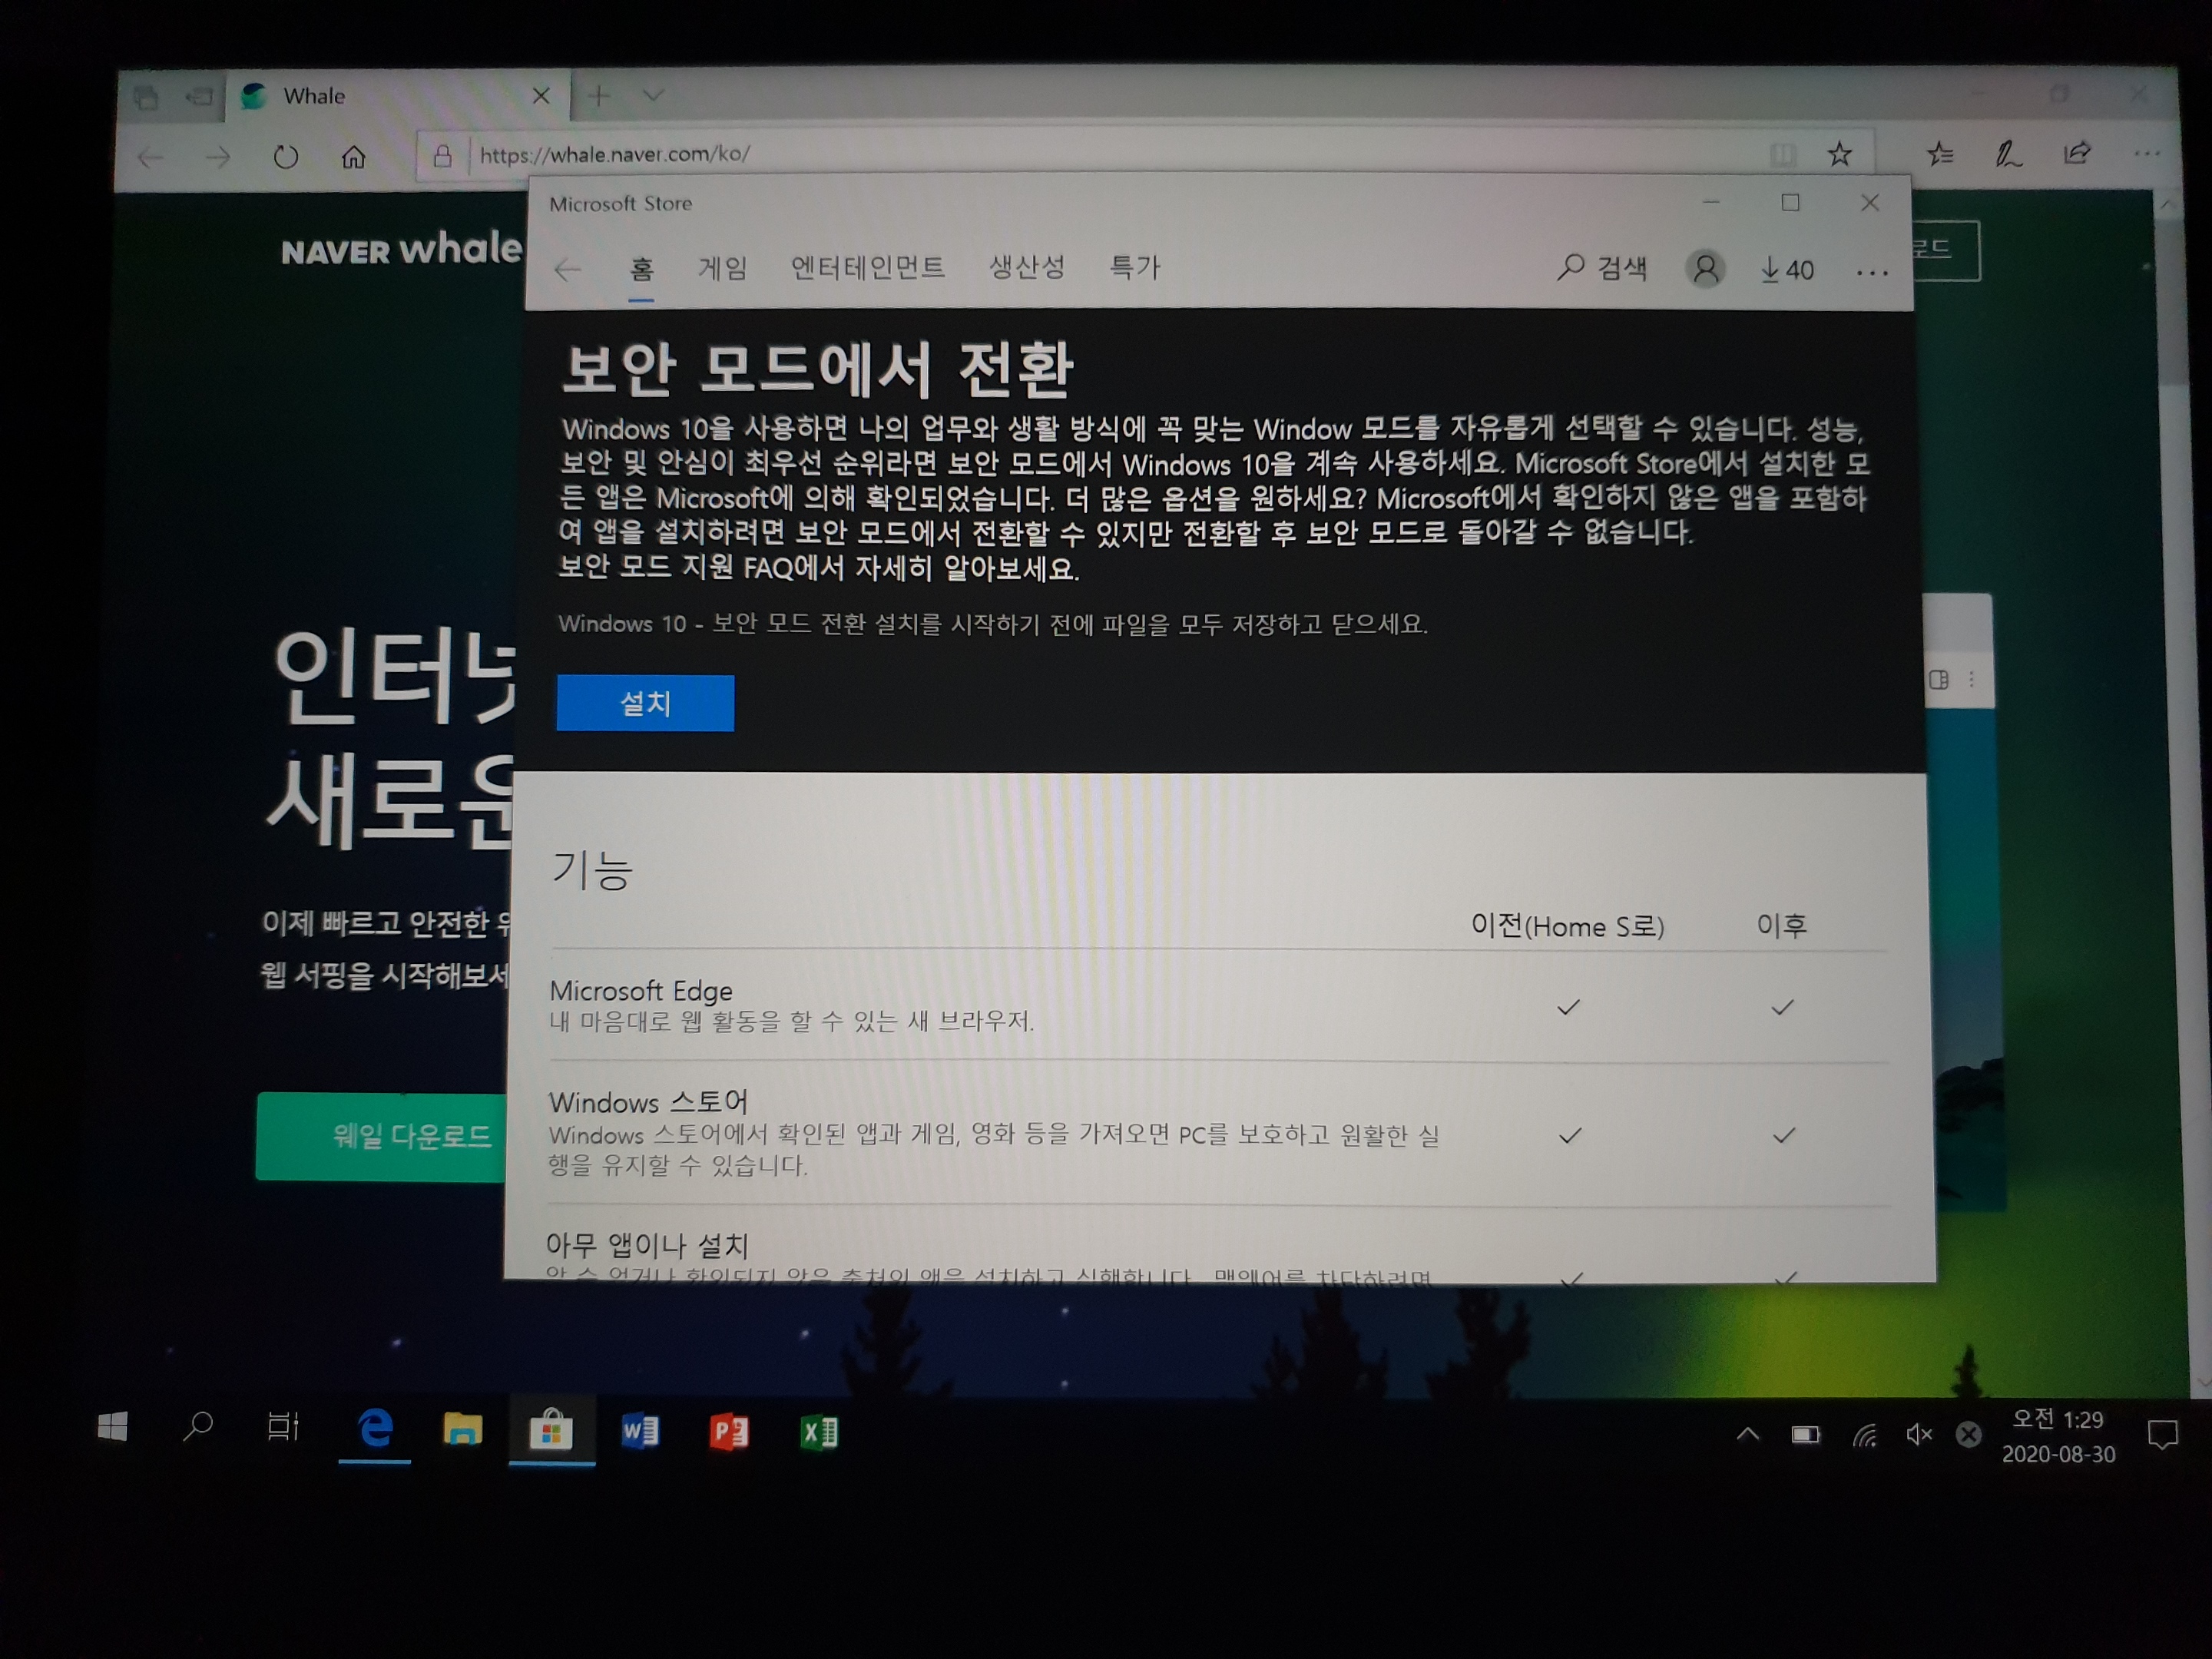Click the 이후 column header

(x=1781, y=925)
